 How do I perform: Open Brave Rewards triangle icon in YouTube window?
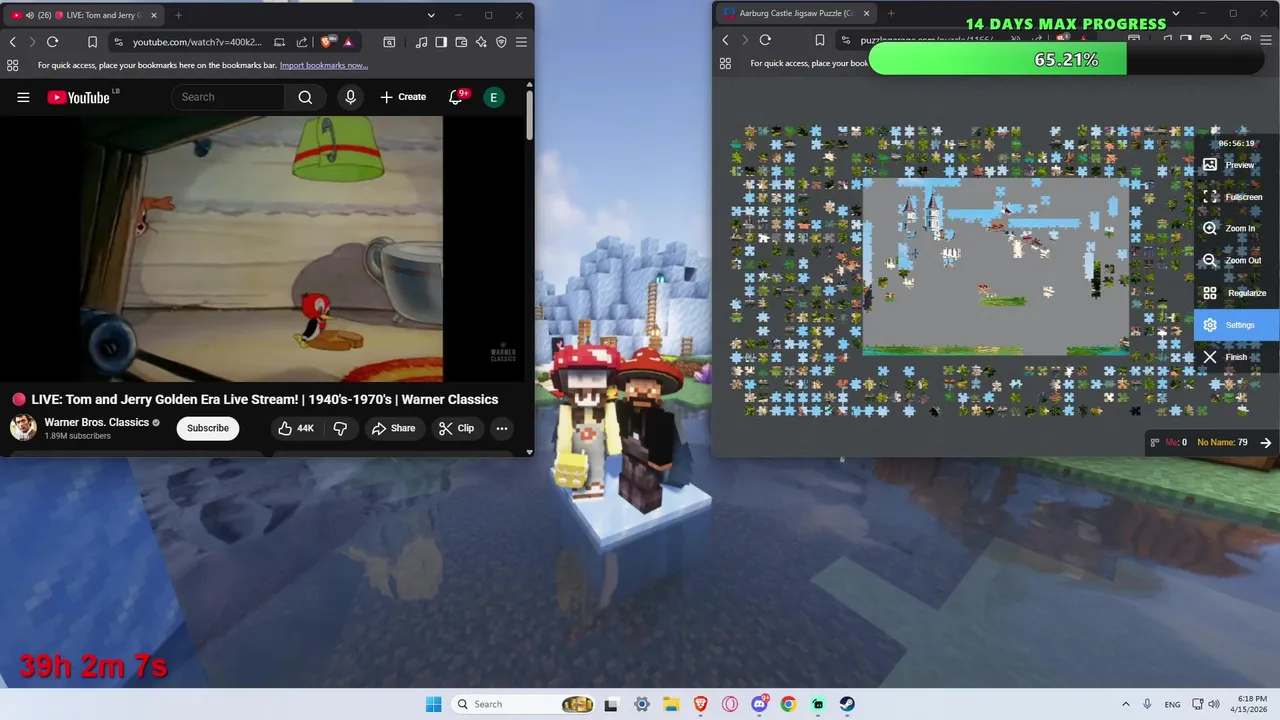[x=348, y=42]
